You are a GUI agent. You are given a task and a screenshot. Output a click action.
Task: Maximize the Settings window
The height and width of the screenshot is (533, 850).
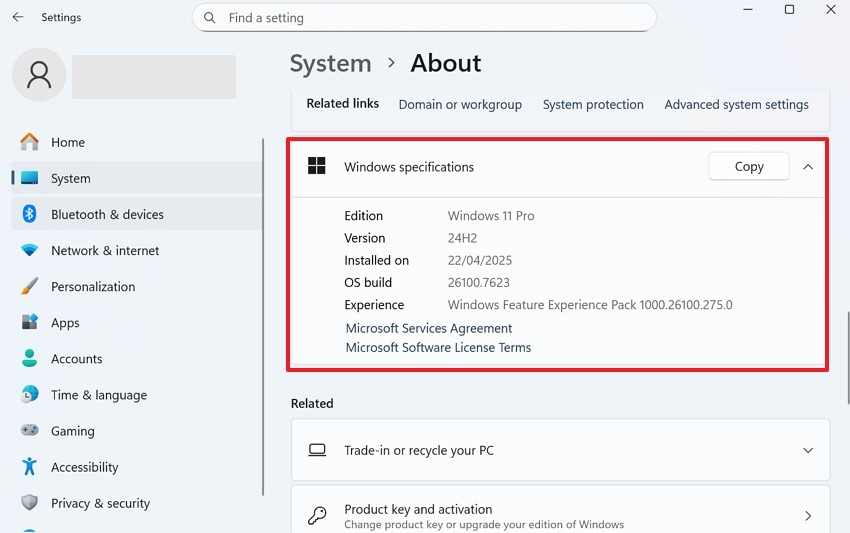pos(789,9)
